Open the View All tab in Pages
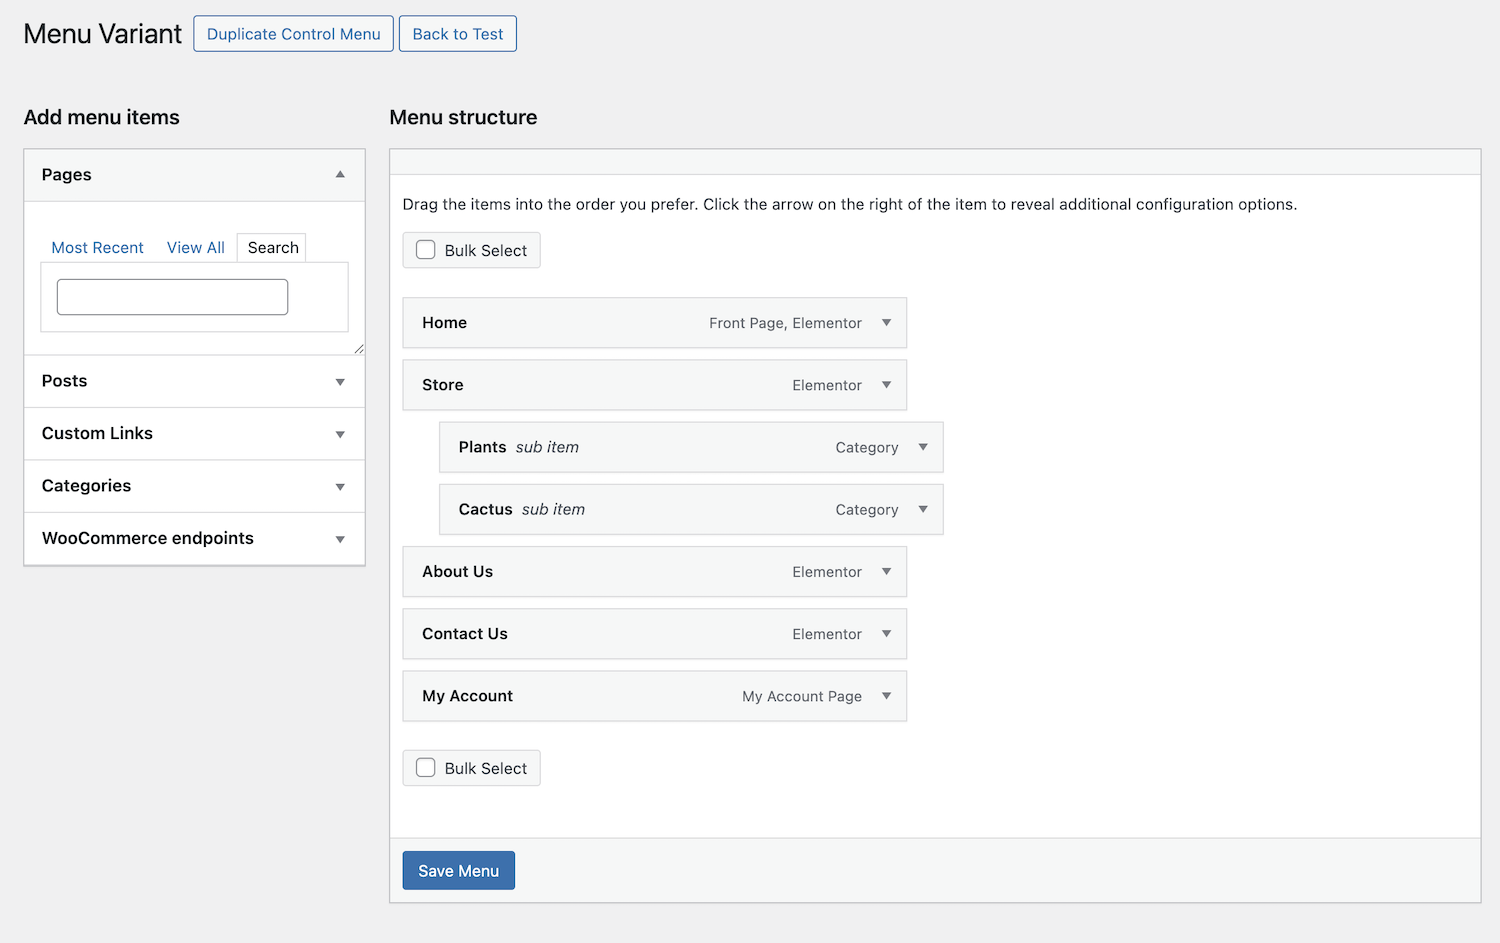Image resolution: width=1500 pixels, height=943 pixels. click(x=195, y=247)
